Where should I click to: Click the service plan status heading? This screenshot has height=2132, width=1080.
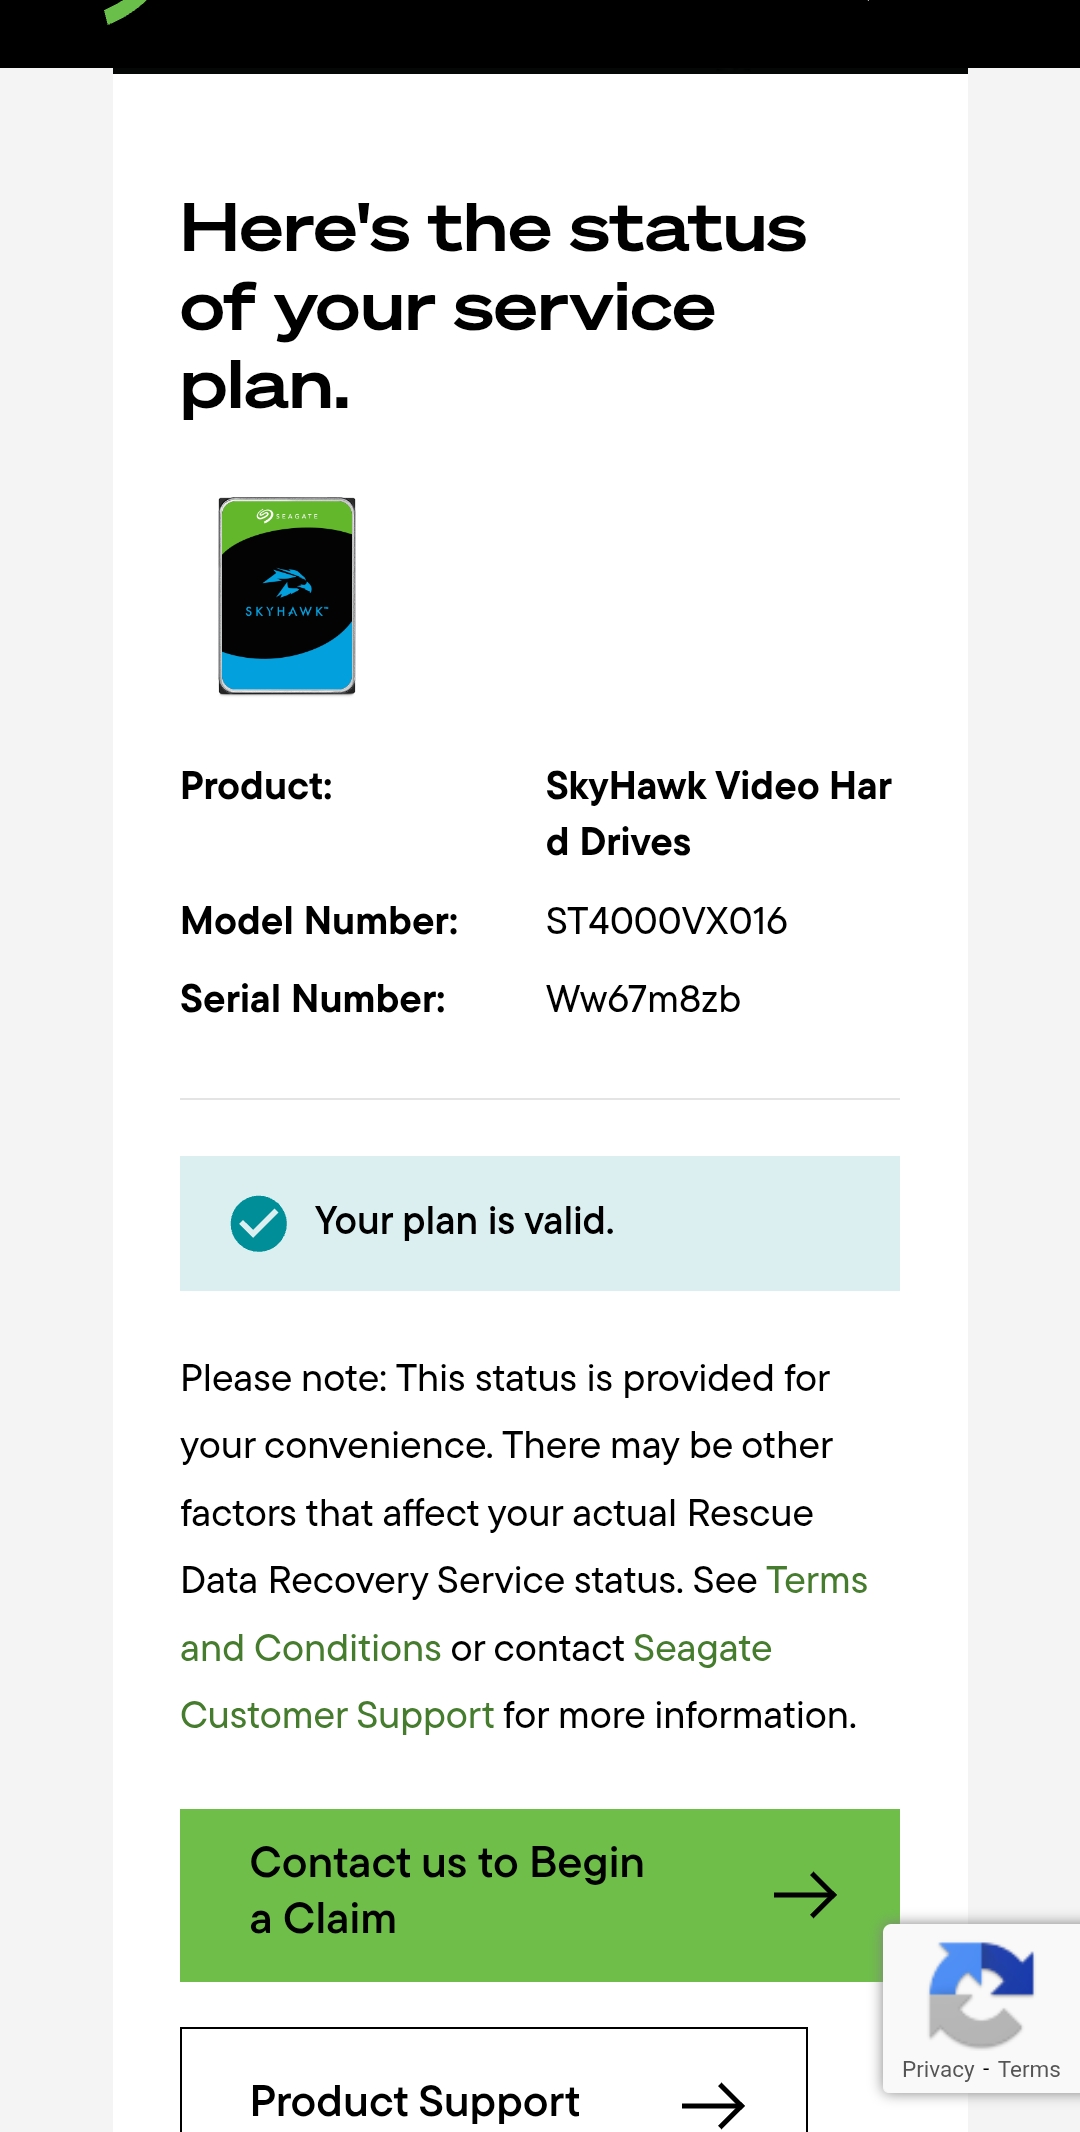click(x=493, y=306)
